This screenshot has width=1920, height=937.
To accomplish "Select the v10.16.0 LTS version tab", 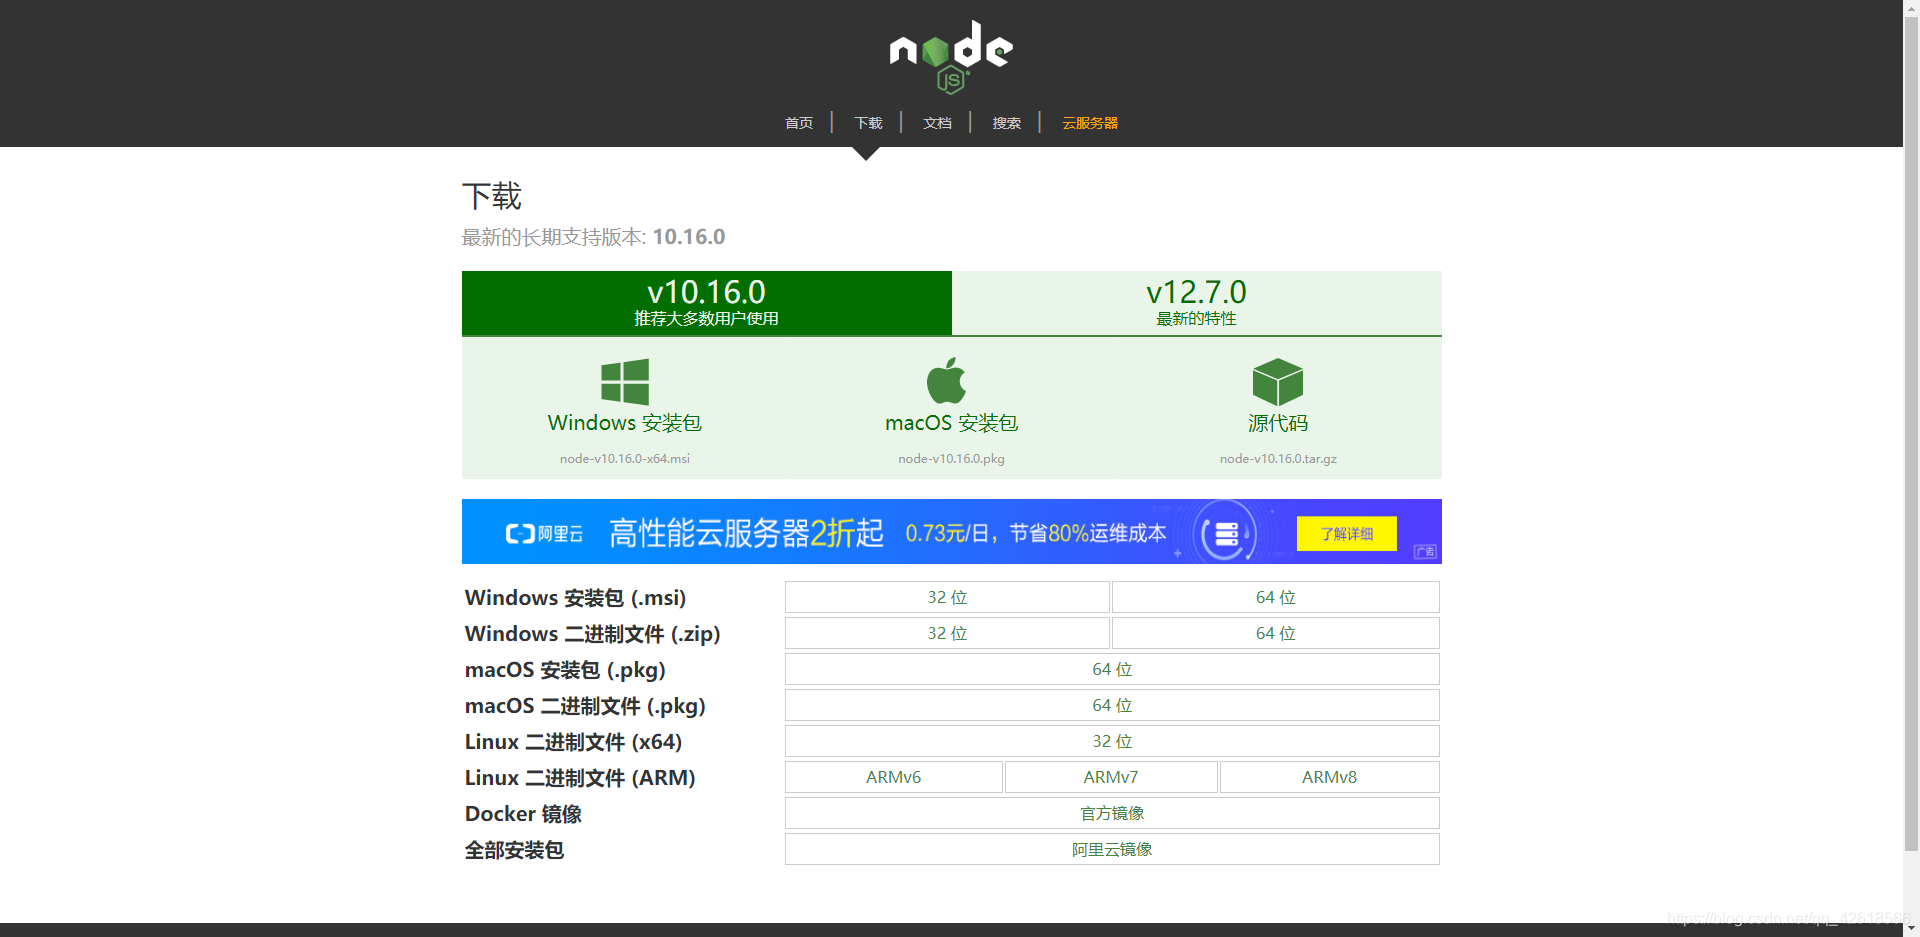I will point(707,303).
